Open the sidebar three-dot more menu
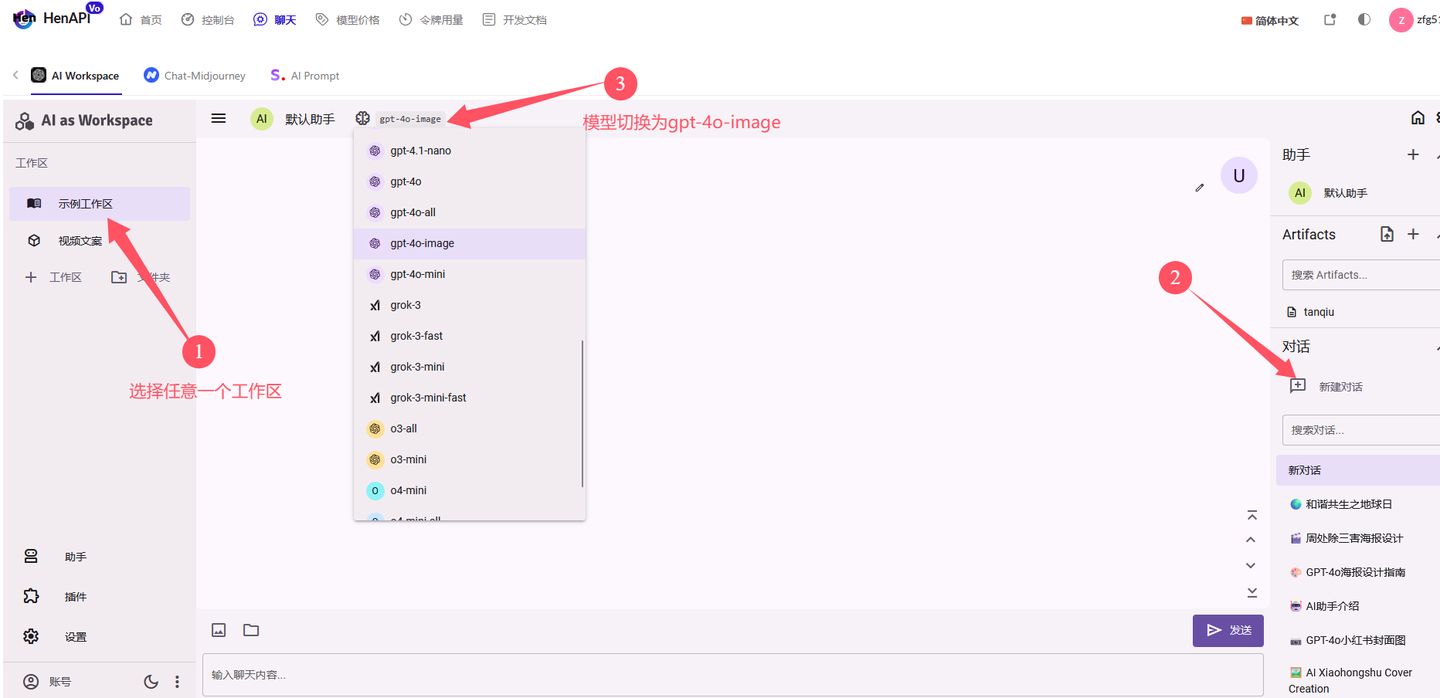The width and height of the screenshot is (1440, 698). [x=177, y=682]
